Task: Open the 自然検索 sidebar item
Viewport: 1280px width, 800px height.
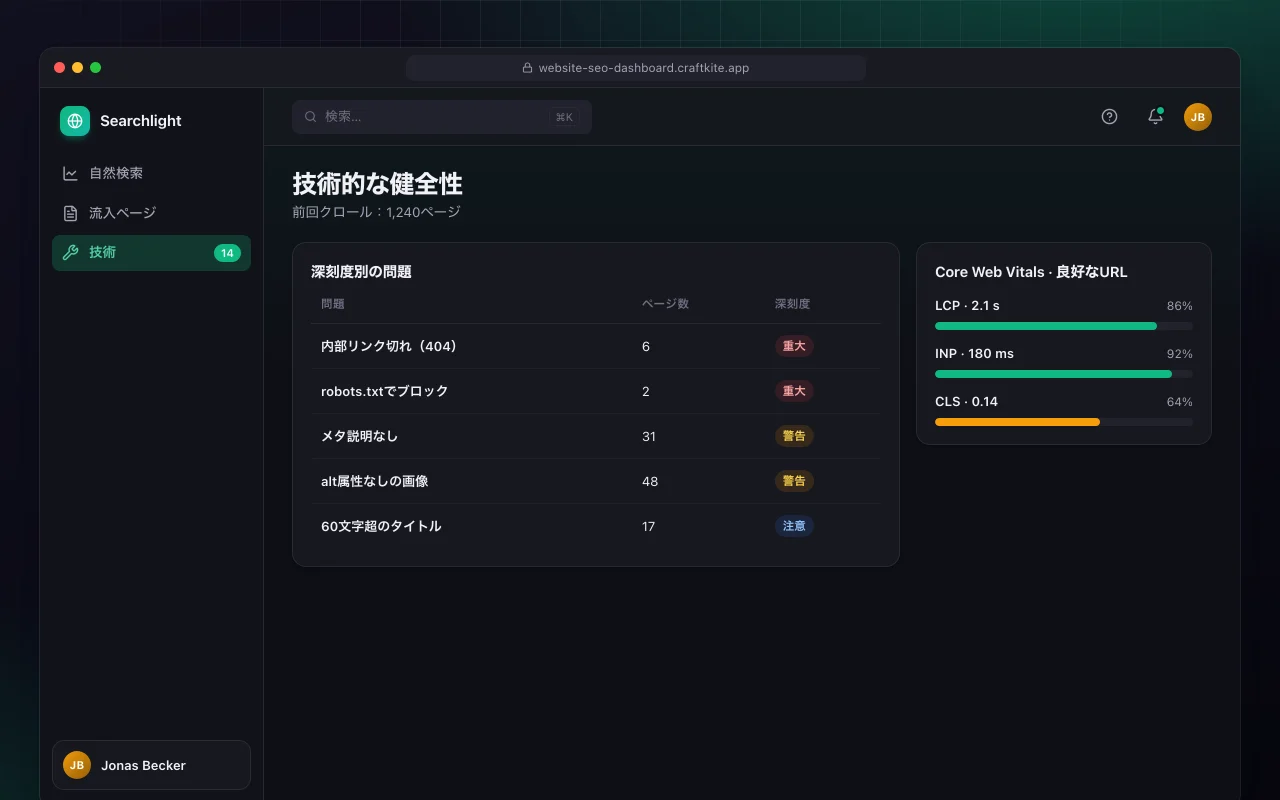Action: tap(151, 173)
